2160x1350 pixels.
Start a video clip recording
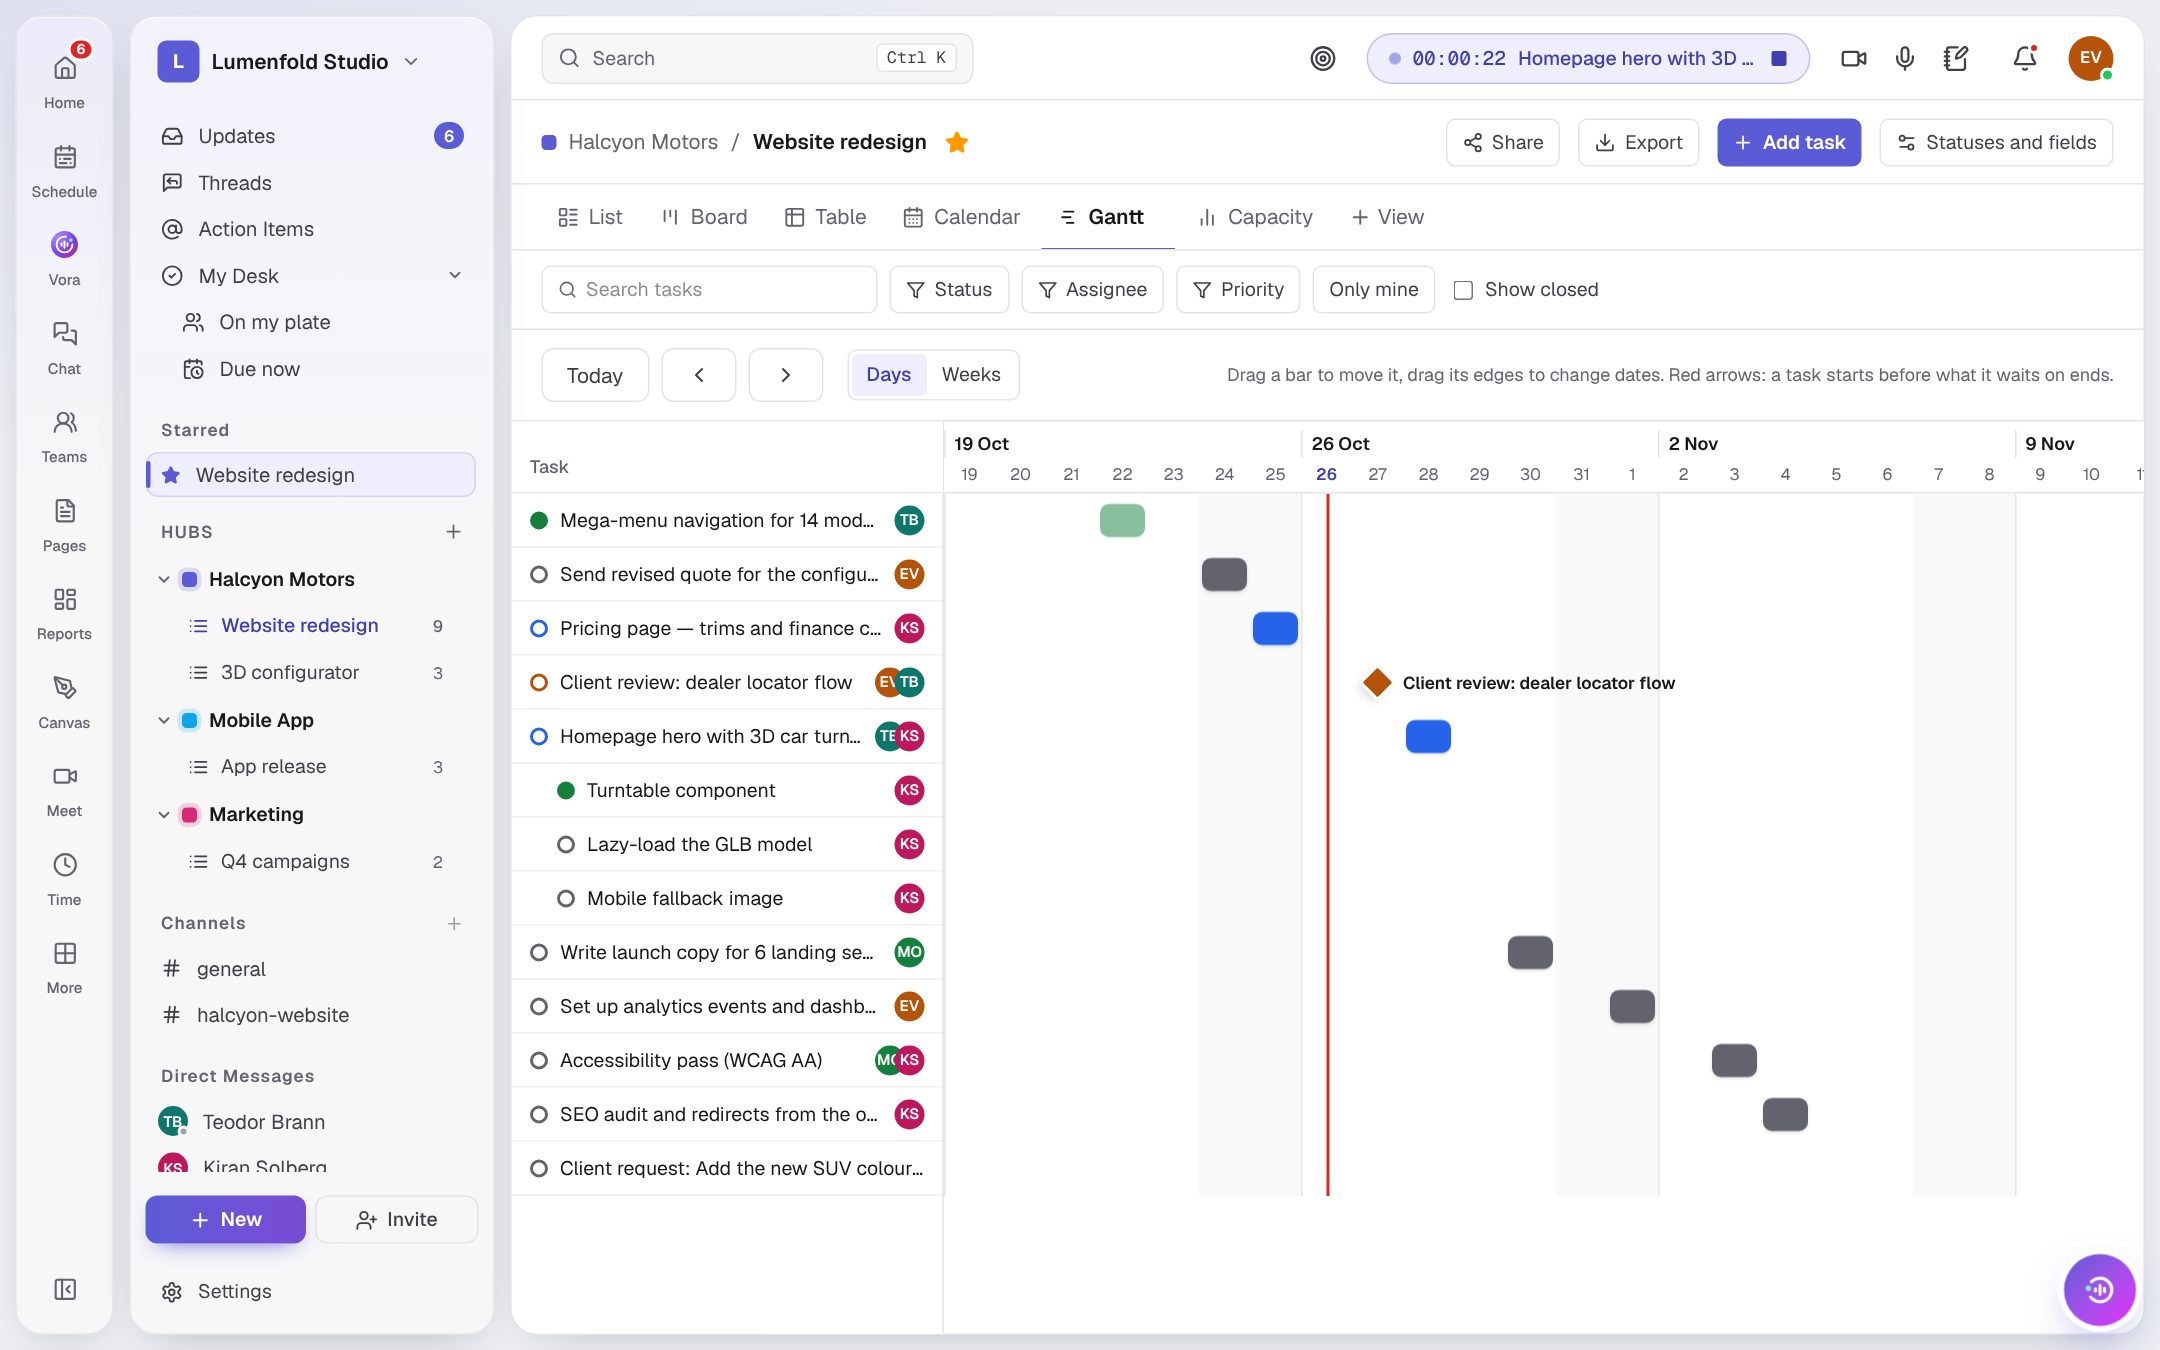[x=1853, y=58]
